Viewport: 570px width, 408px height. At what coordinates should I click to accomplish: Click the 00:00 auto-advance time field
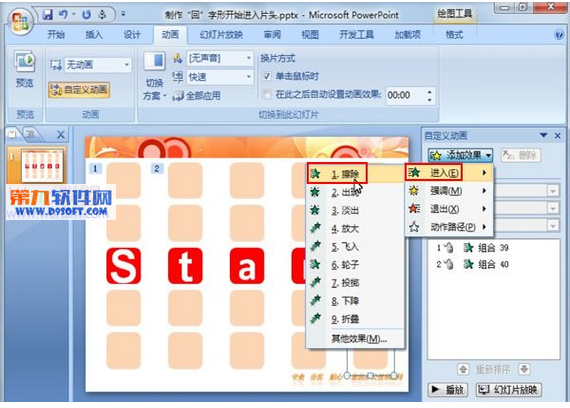[x=405, y=95]
